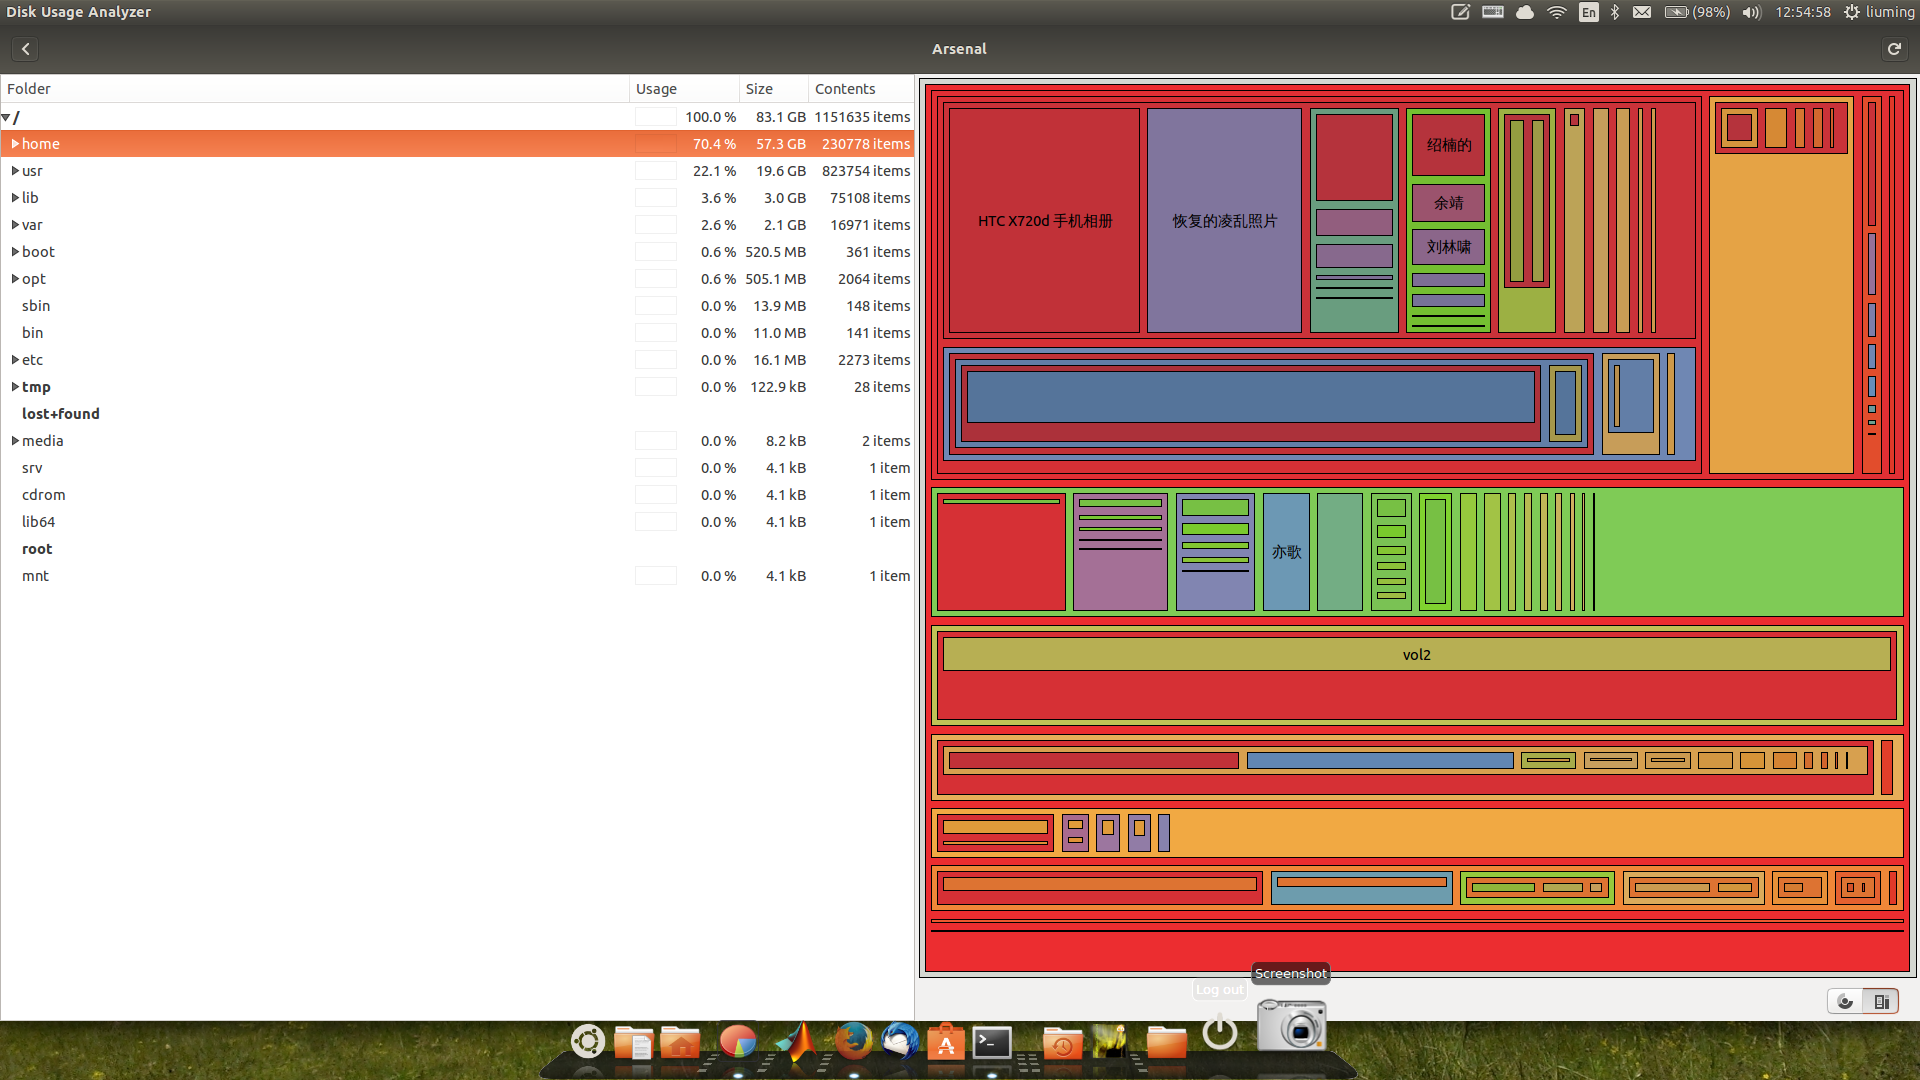Open the Terminal from the dock
Screen dimensions: 1920x1080
point(992,1042)
